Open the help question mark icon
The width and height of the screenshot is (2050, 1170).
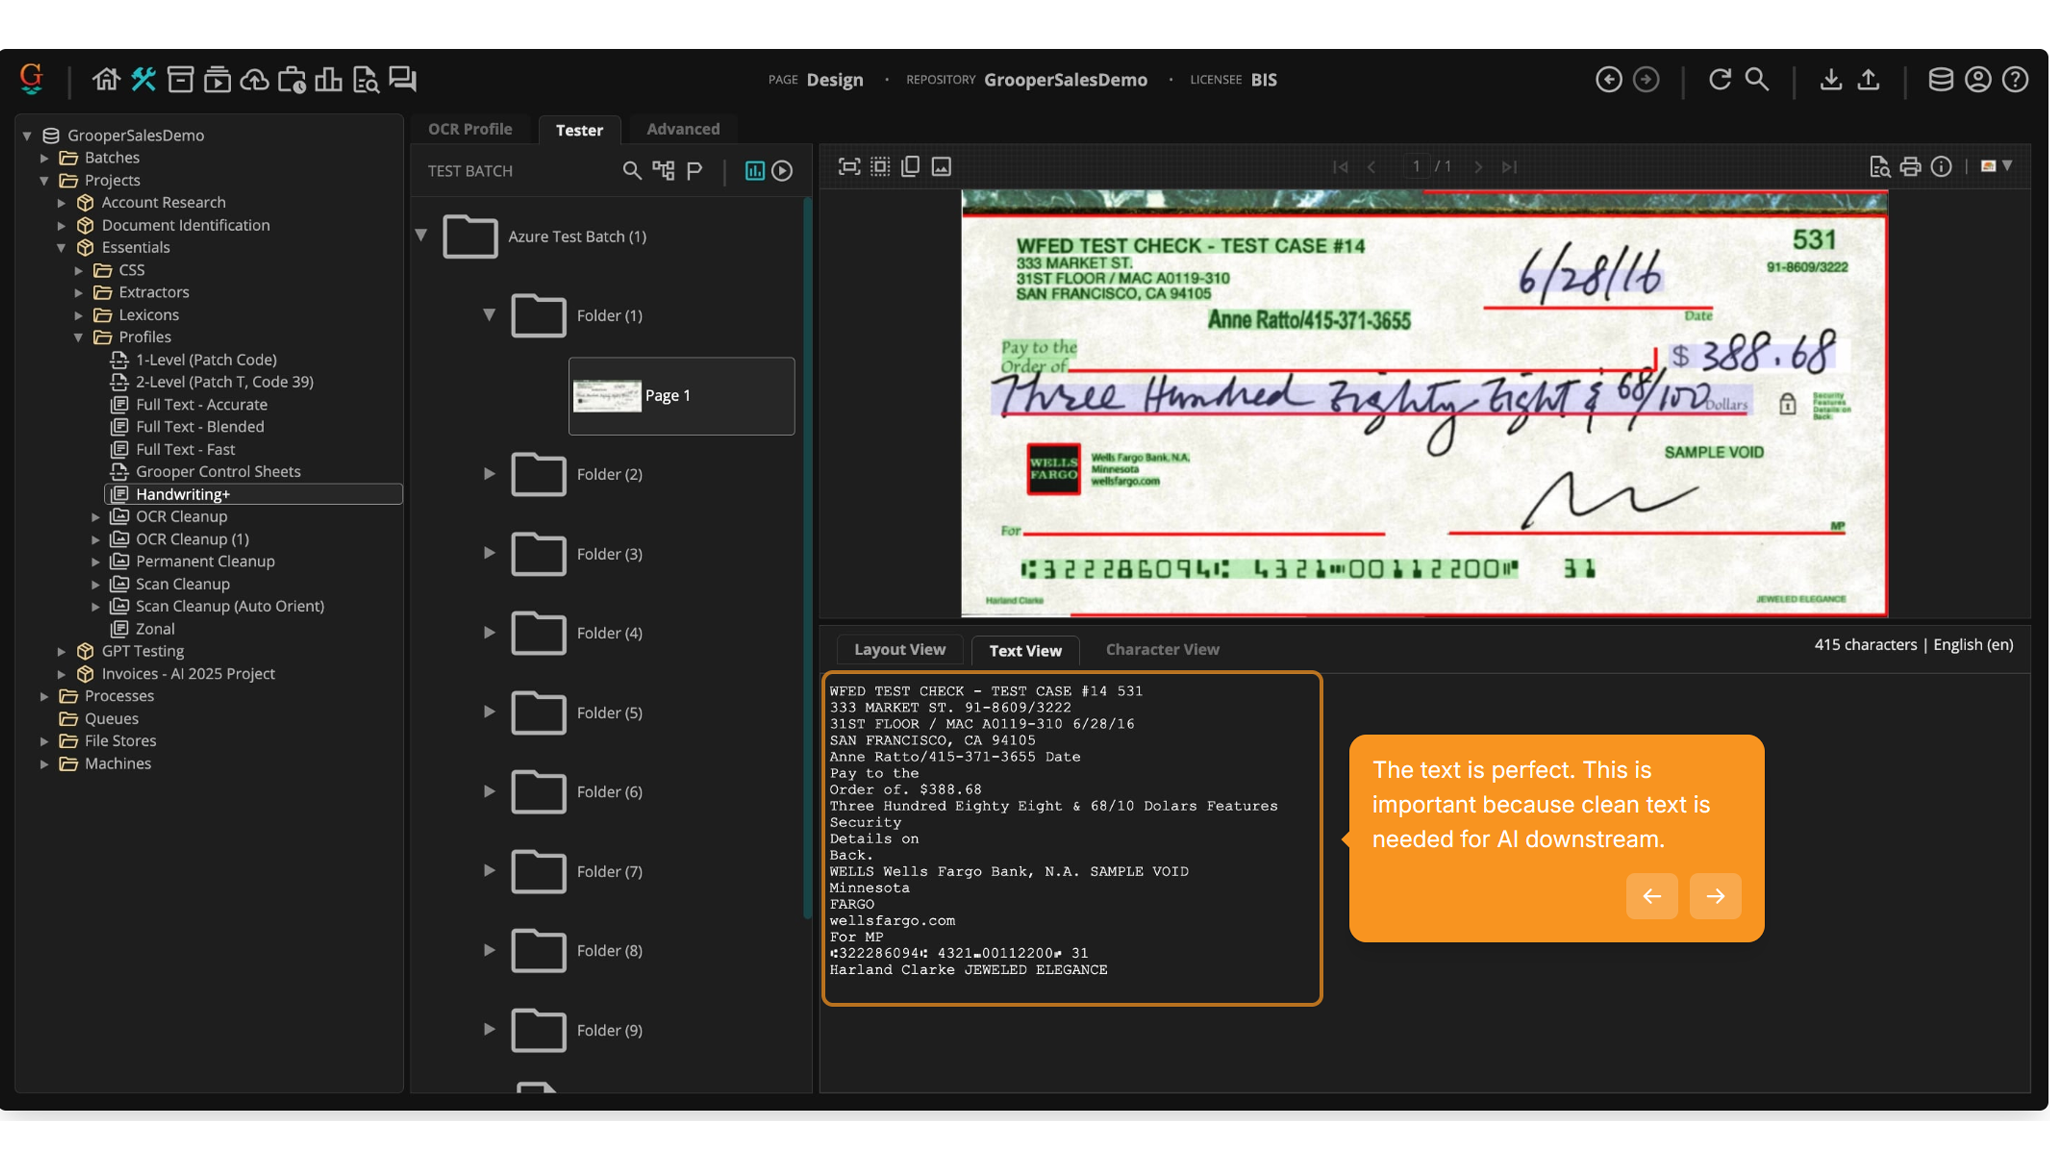pos(2015,79)
